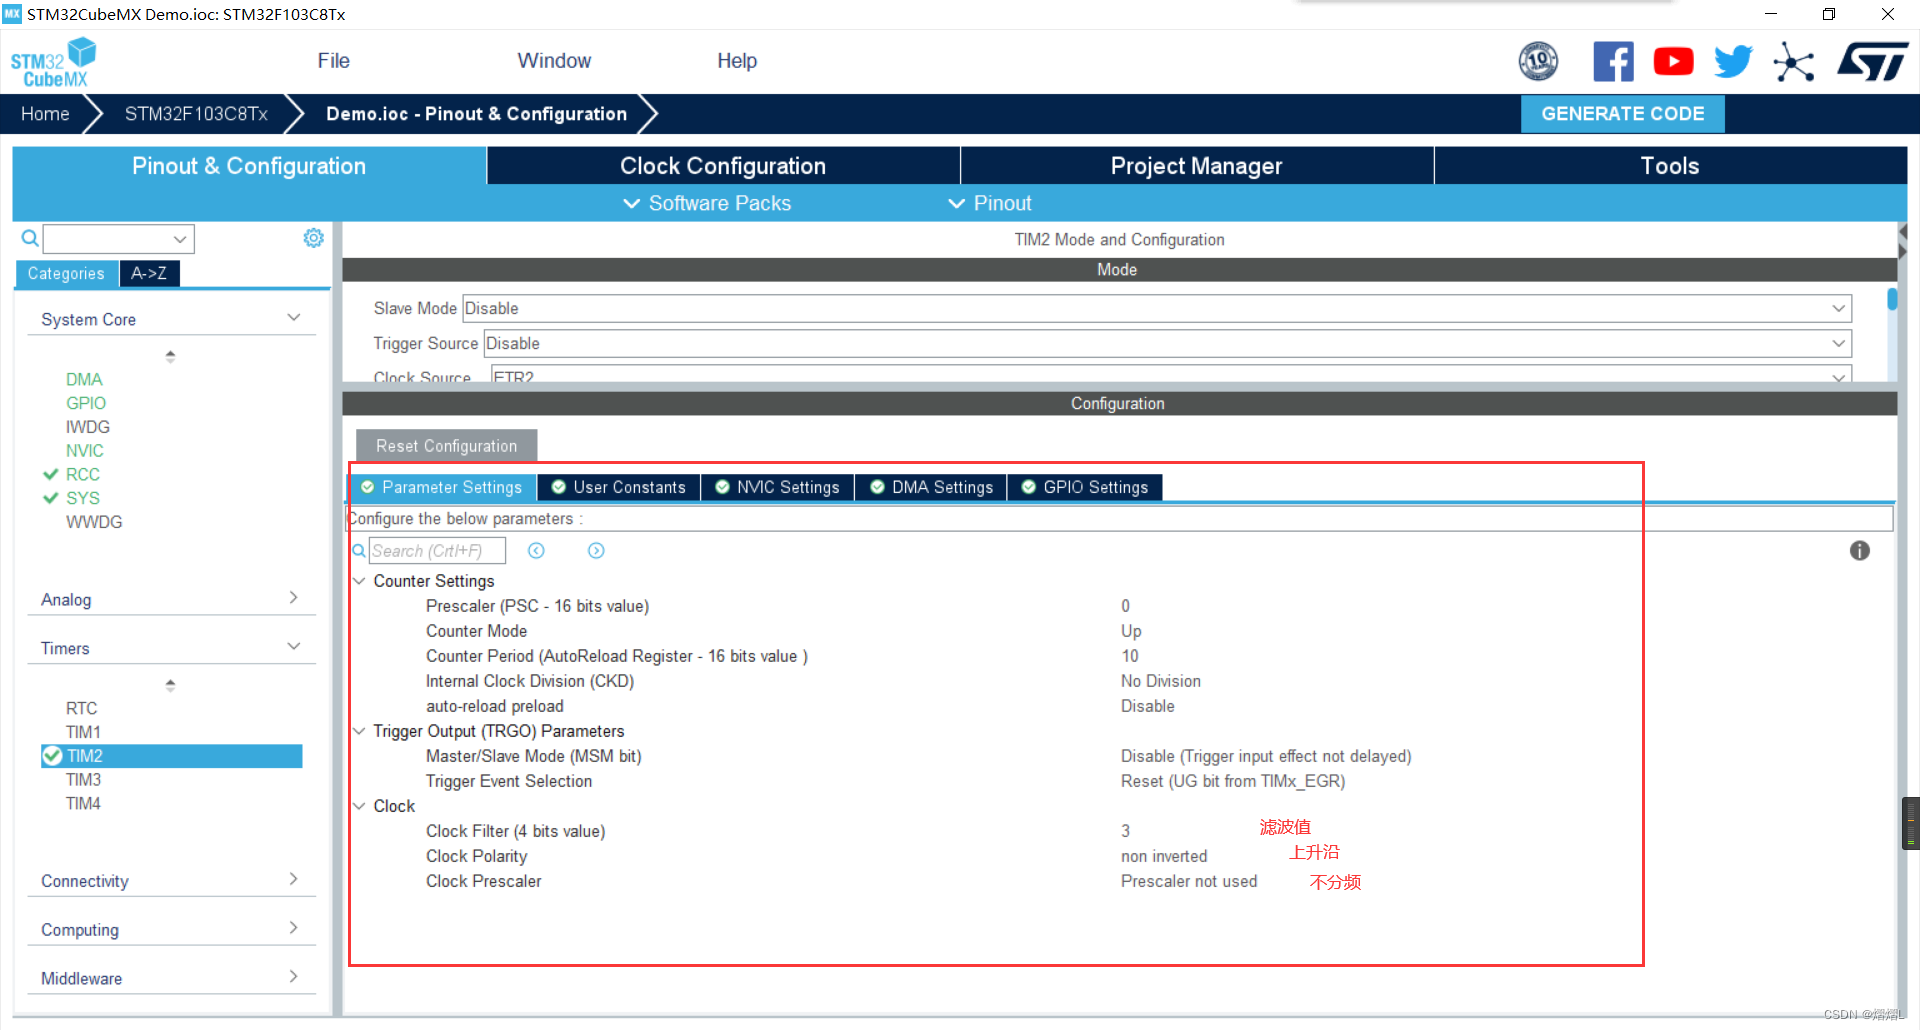Select TIM3 in Timers list

point(83,780)
